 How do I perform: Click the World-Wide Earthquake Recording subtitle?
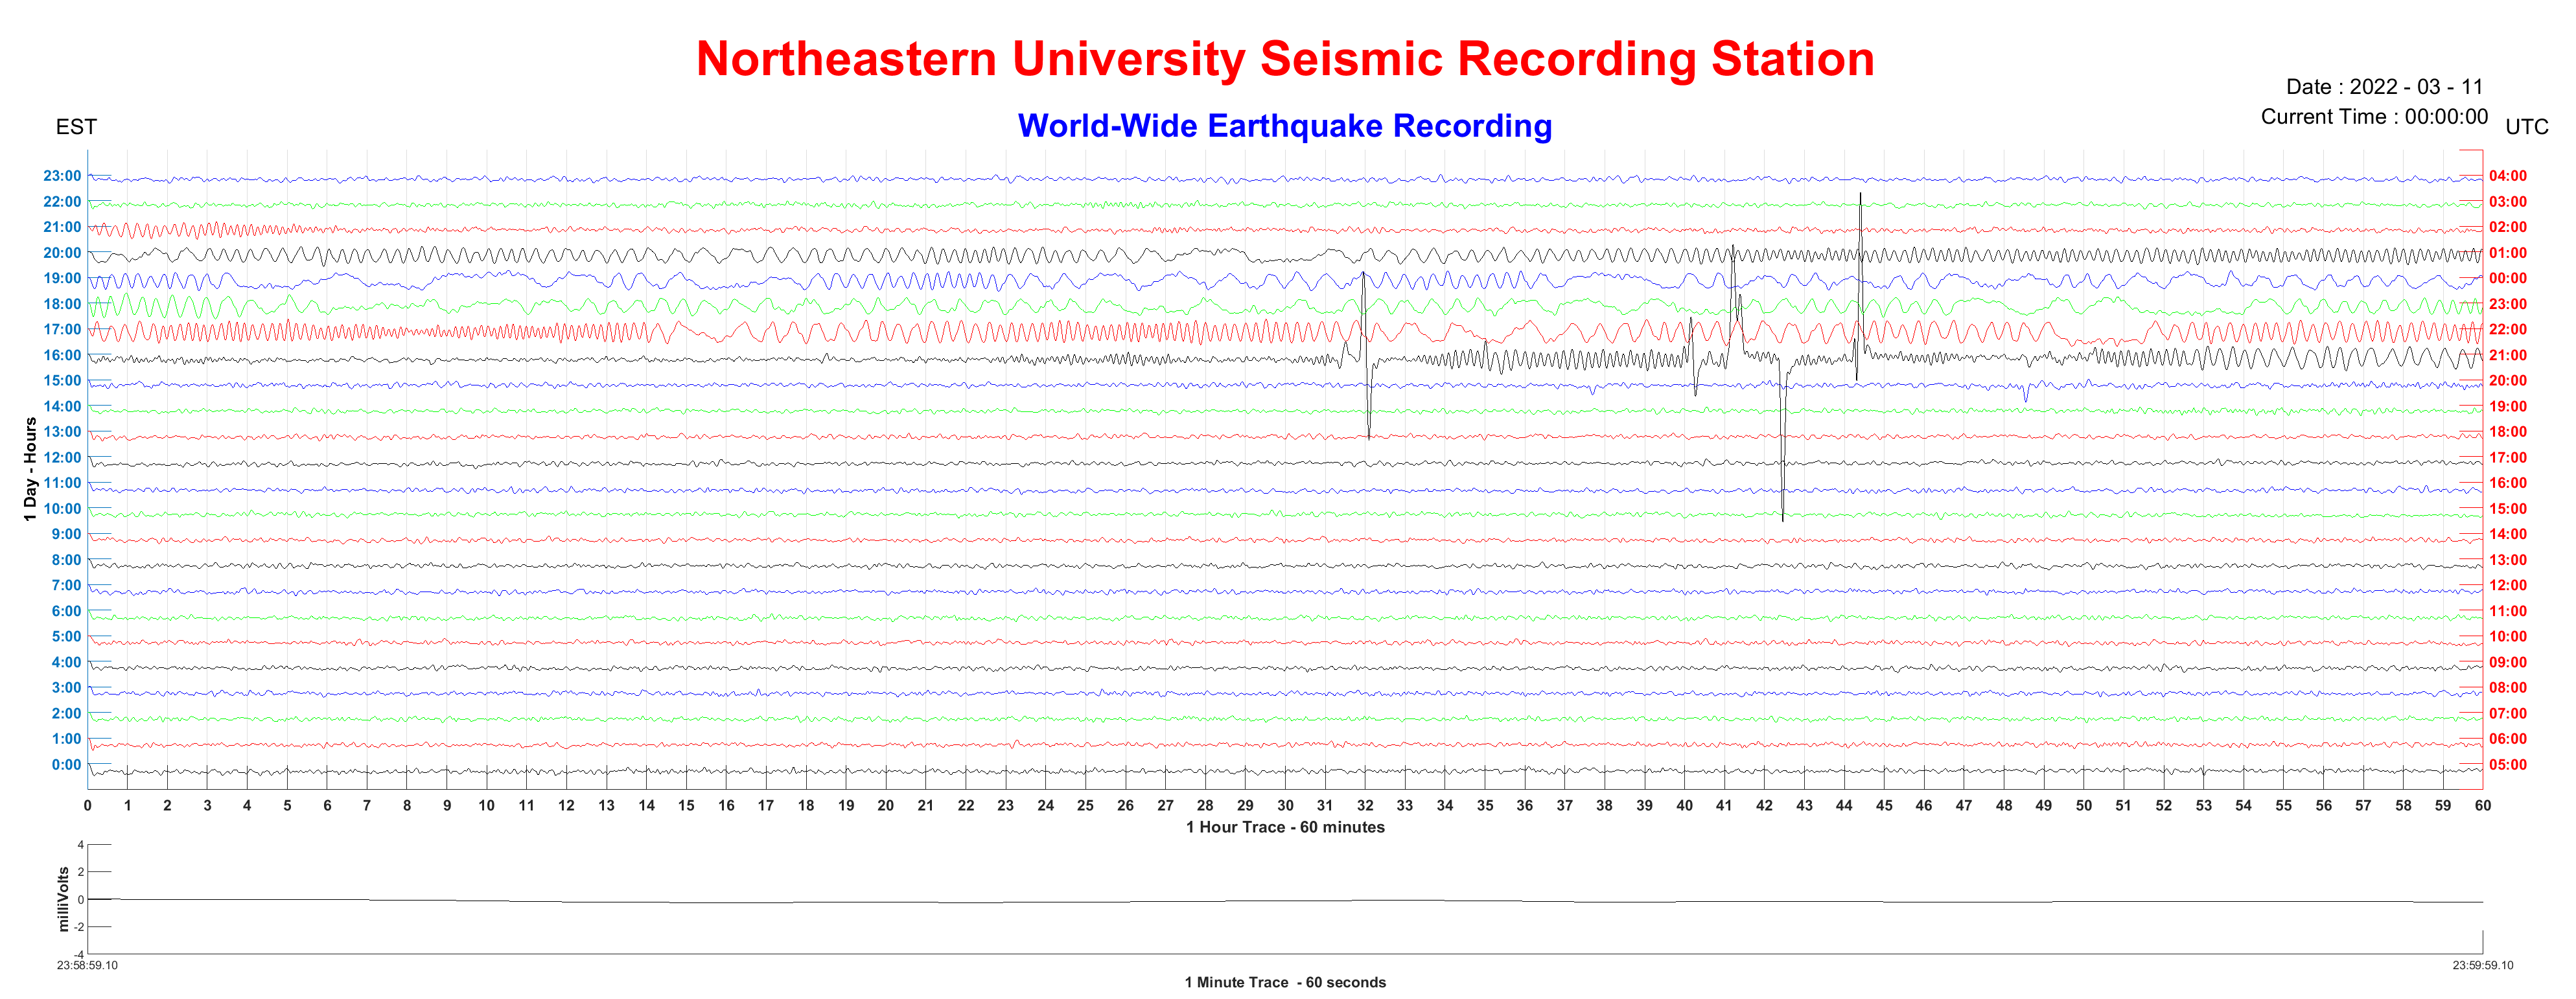click(1285, 126)
